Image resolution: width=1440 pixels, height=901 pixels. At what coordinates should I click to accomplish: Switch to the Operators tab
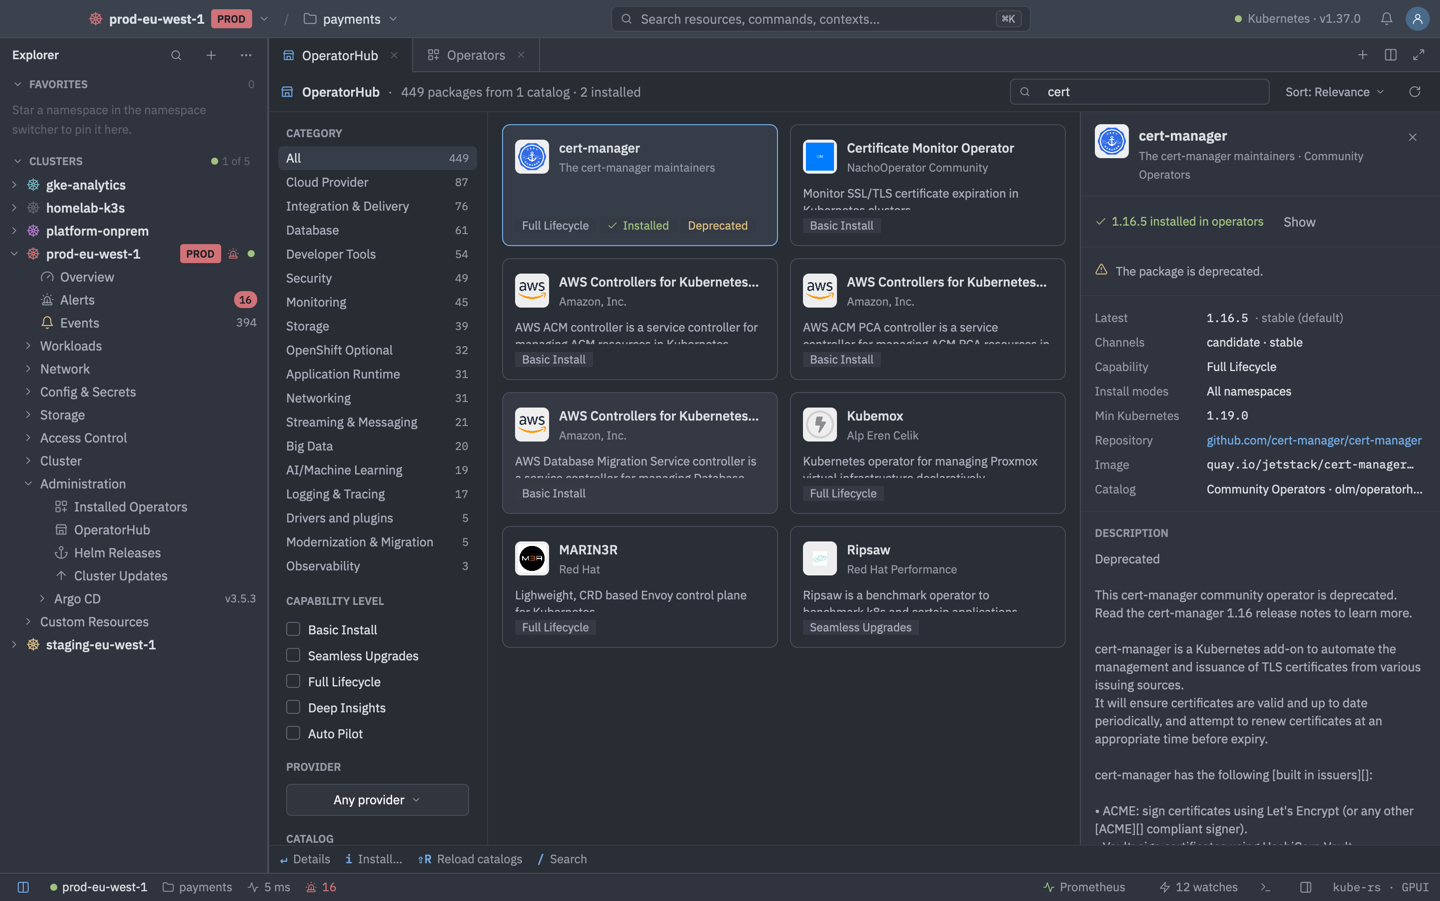476,55
